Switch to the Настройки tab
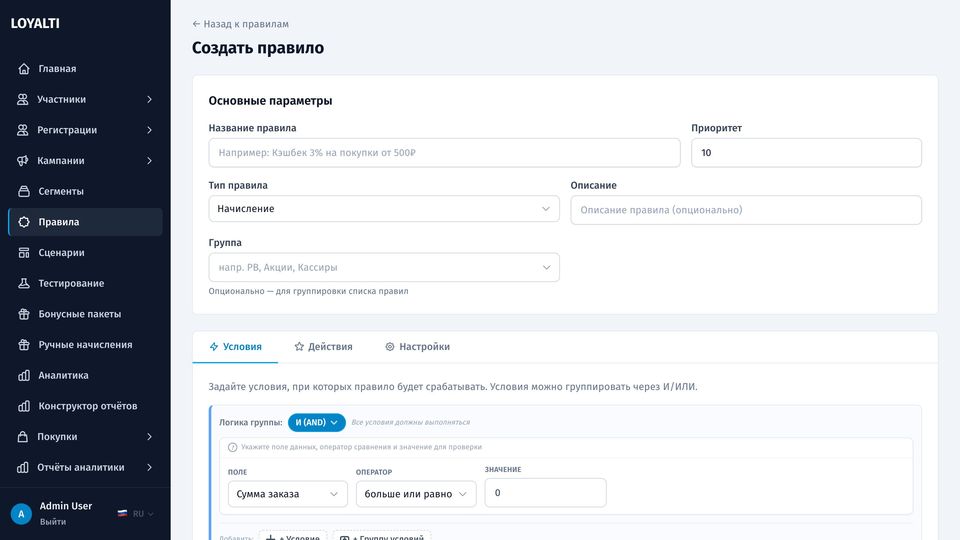 coord(418,347)
